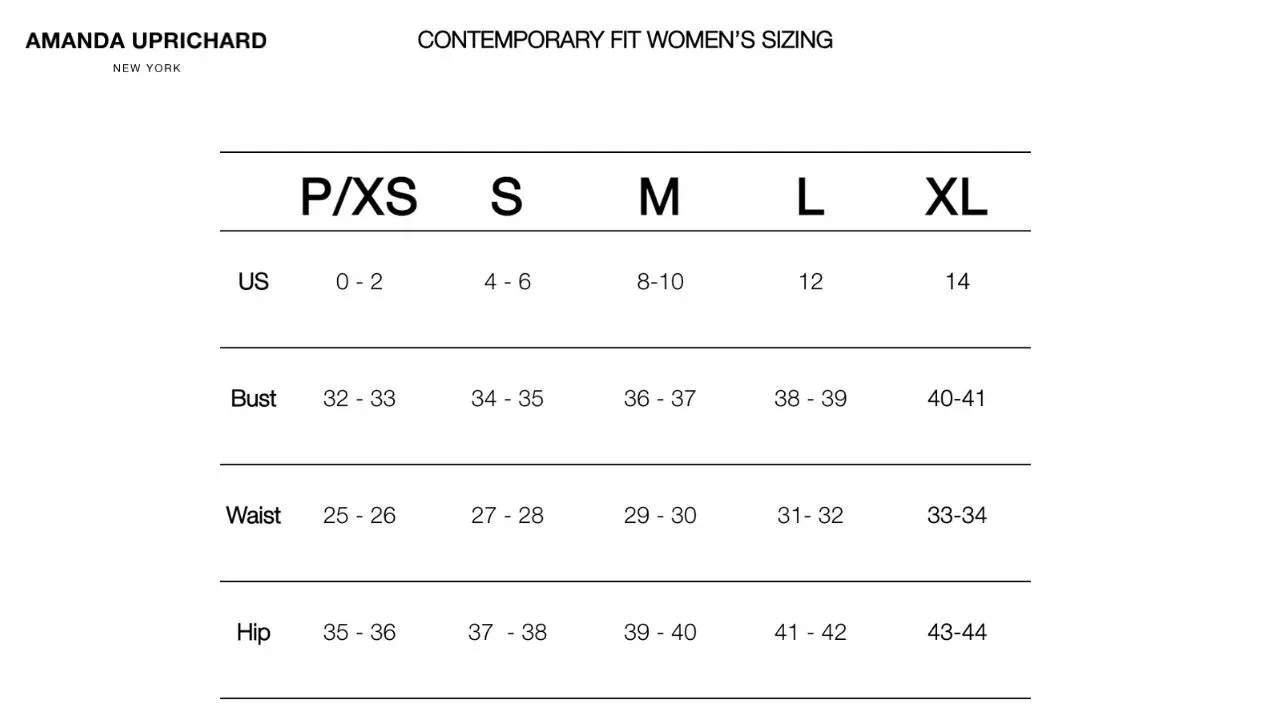The width and height of the screenshot is (1280, 720).
Task: Click the Amanda Uprichard logo
Action: click(x=146, y=41)
